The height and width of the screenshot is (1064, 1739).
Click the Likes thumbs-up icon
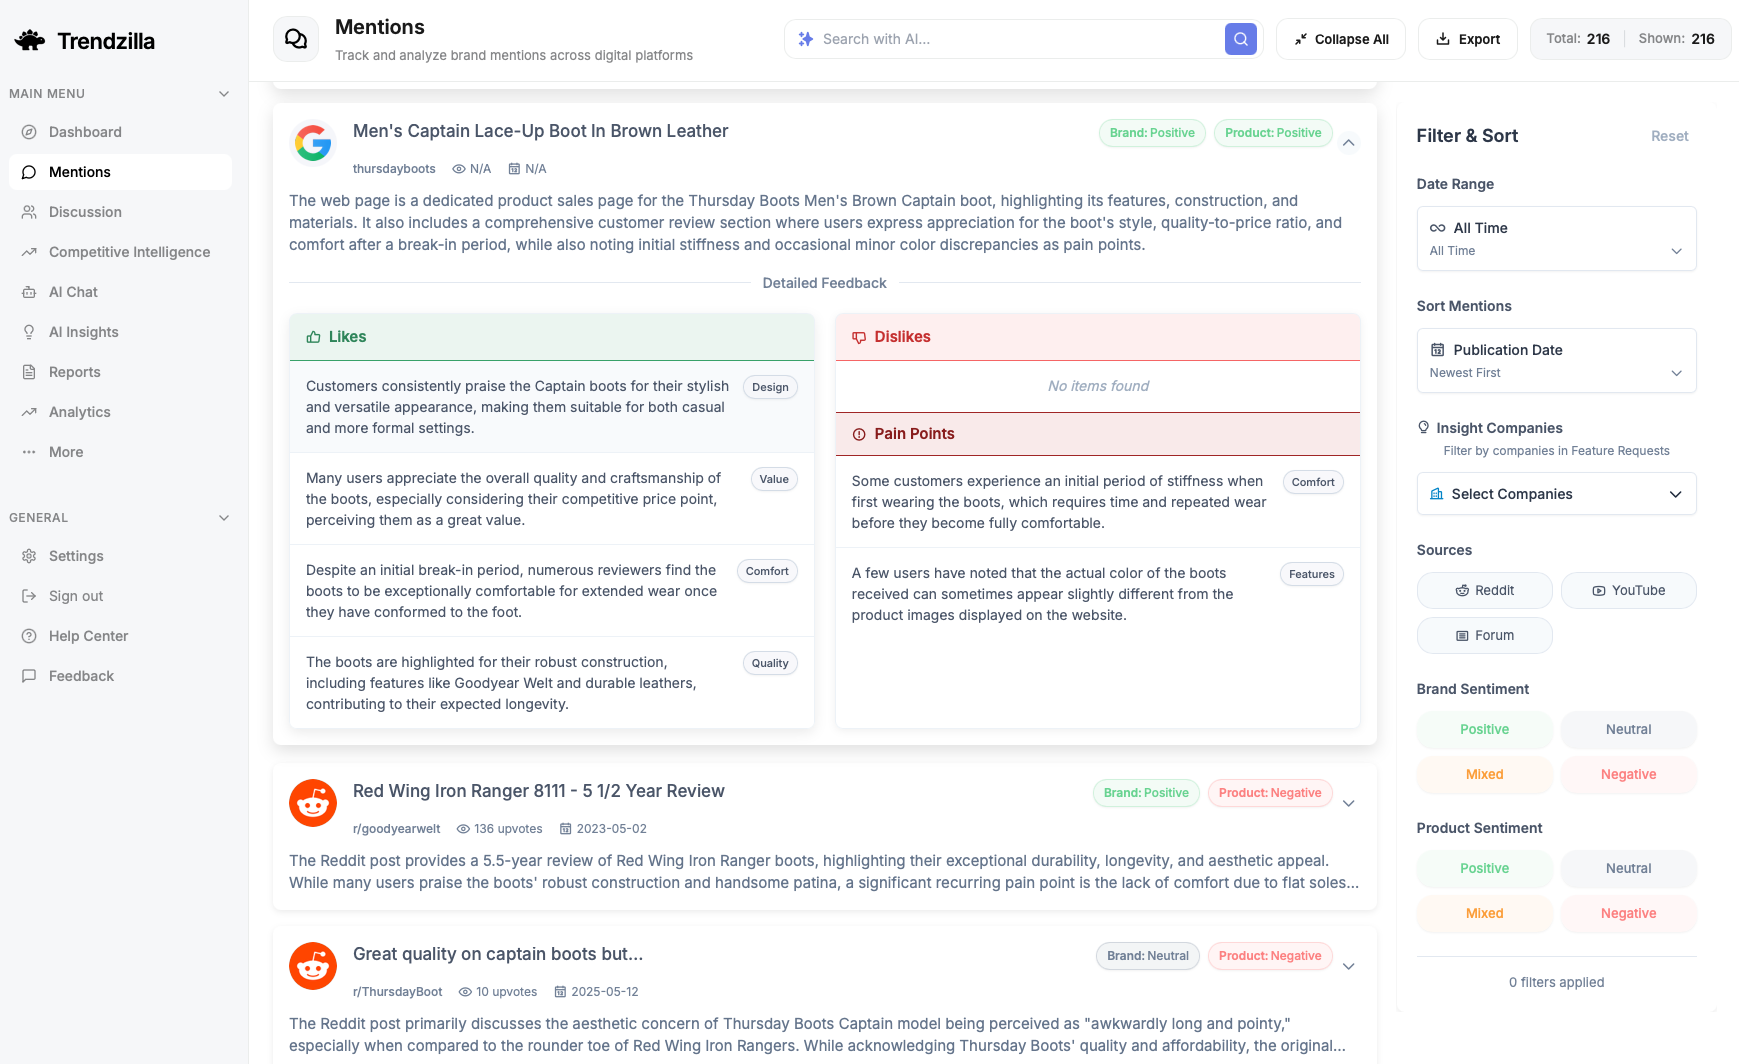tap(314, 337)
